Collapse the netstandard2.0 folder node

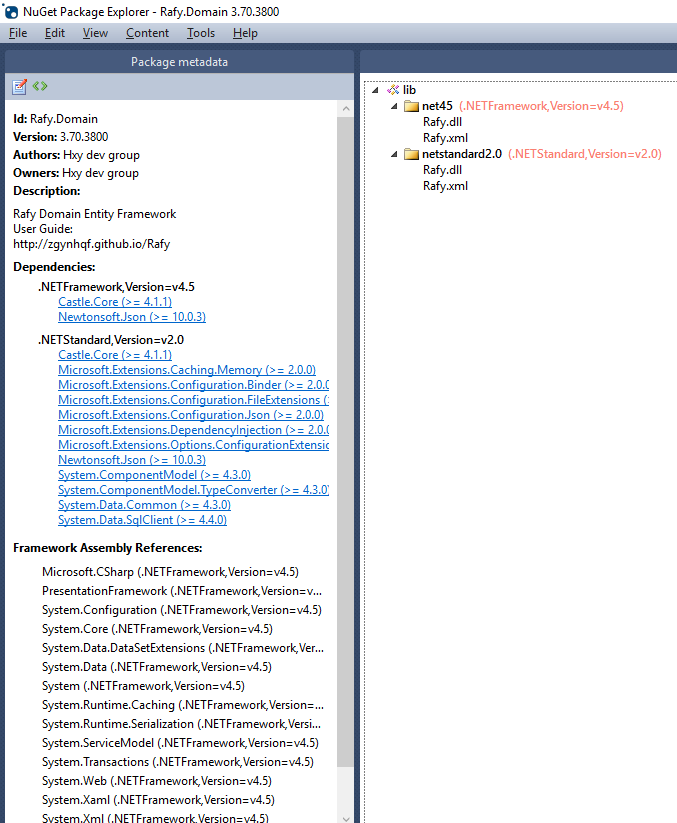[x=394, y=154]
